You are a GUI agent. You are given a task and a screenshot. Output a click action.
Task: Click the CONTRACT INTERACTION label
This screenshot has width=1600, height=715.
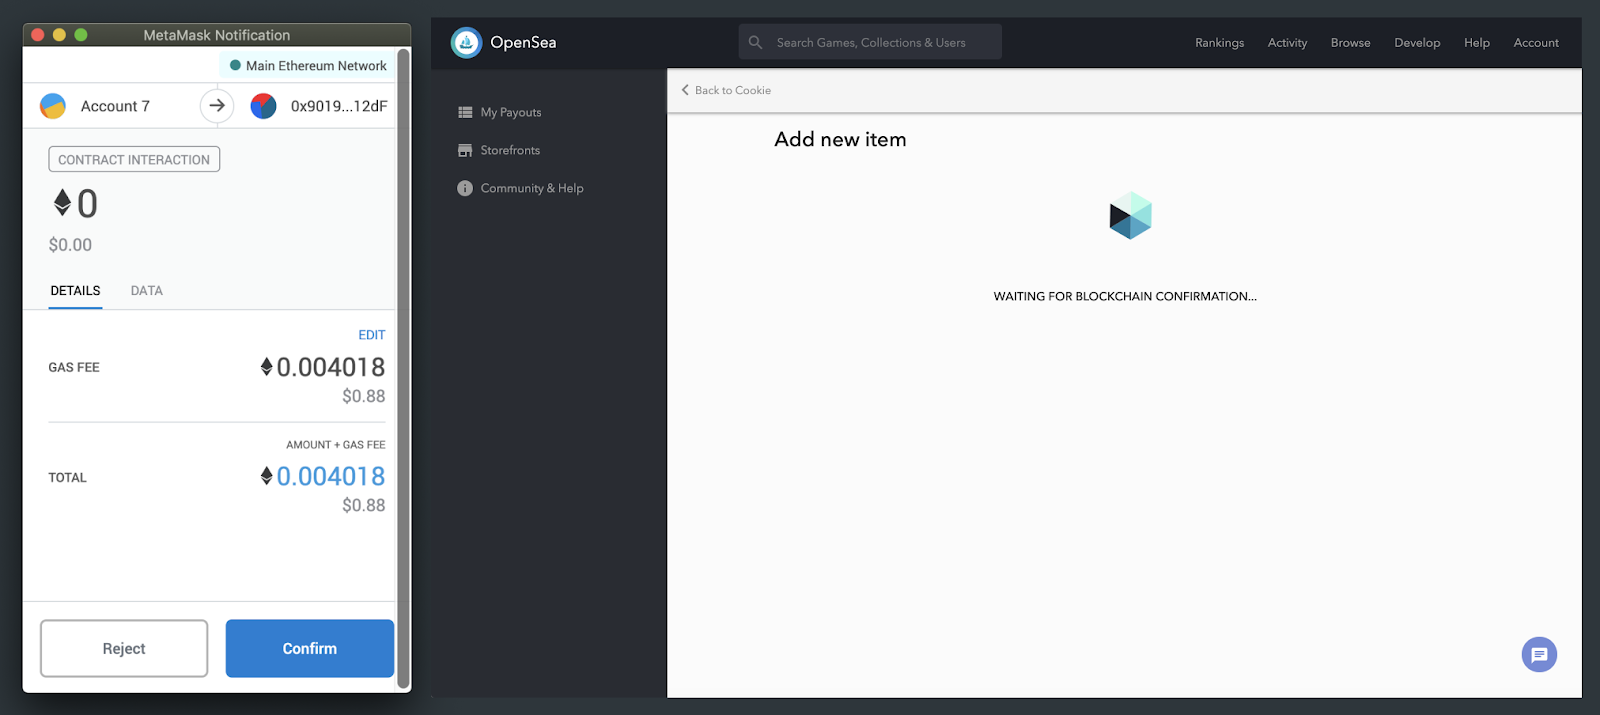point(134,159)
